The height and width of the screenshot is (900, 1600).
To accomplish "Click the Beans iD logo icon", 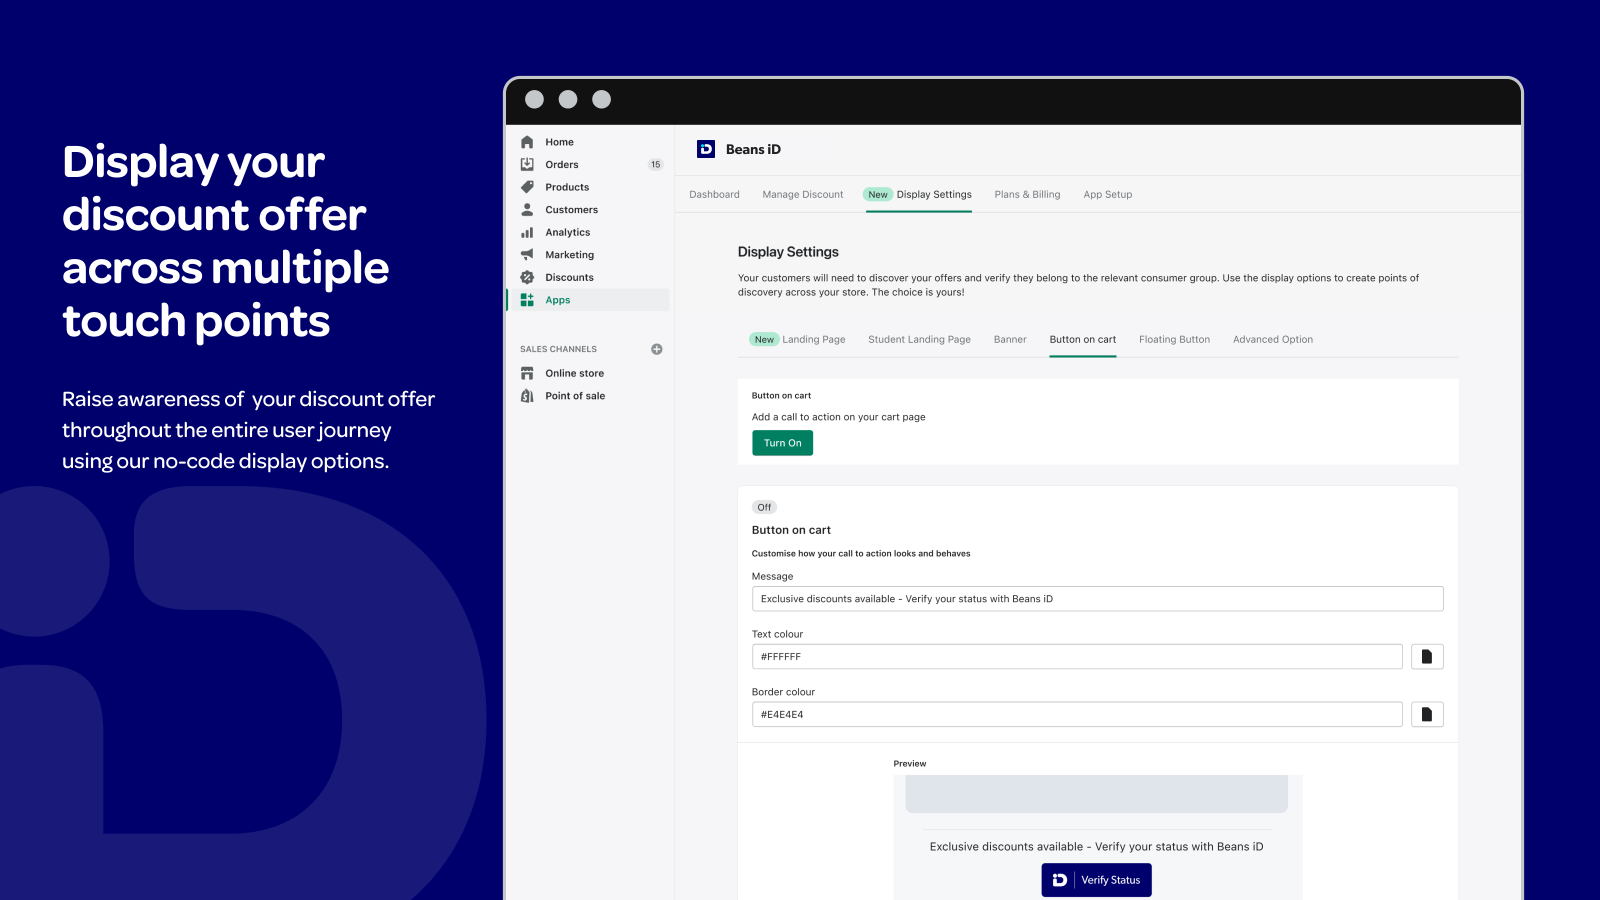I will click(706, 149).
